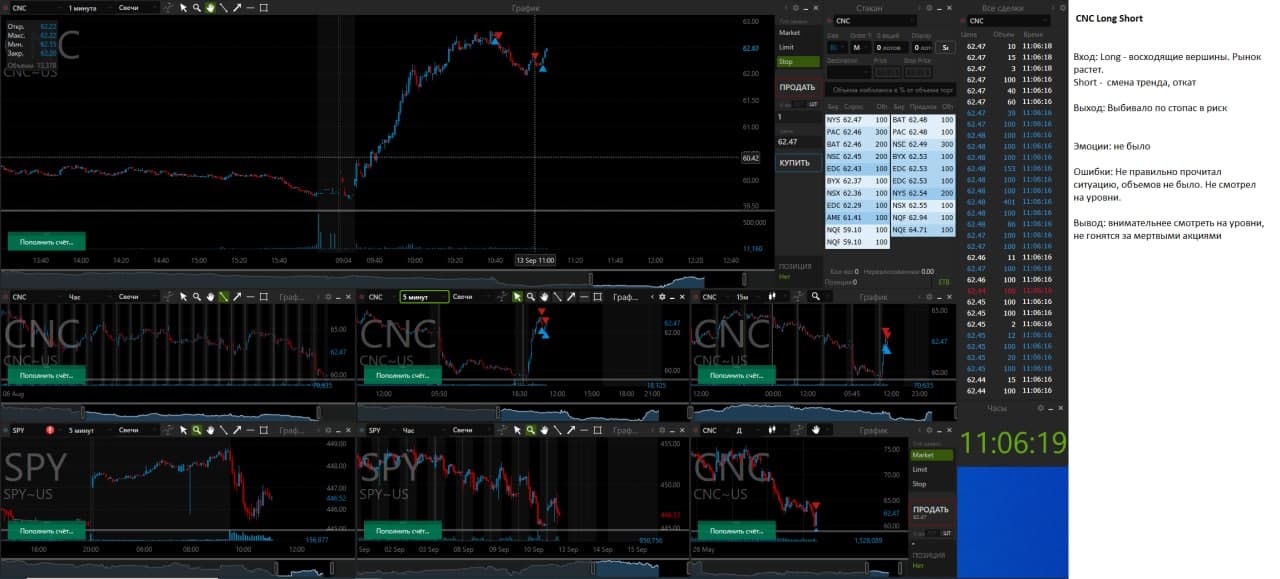Click ПРОДАТЬ button in bottom-right CNC panel
The image size is (1280, 579).
click(931, 512)
